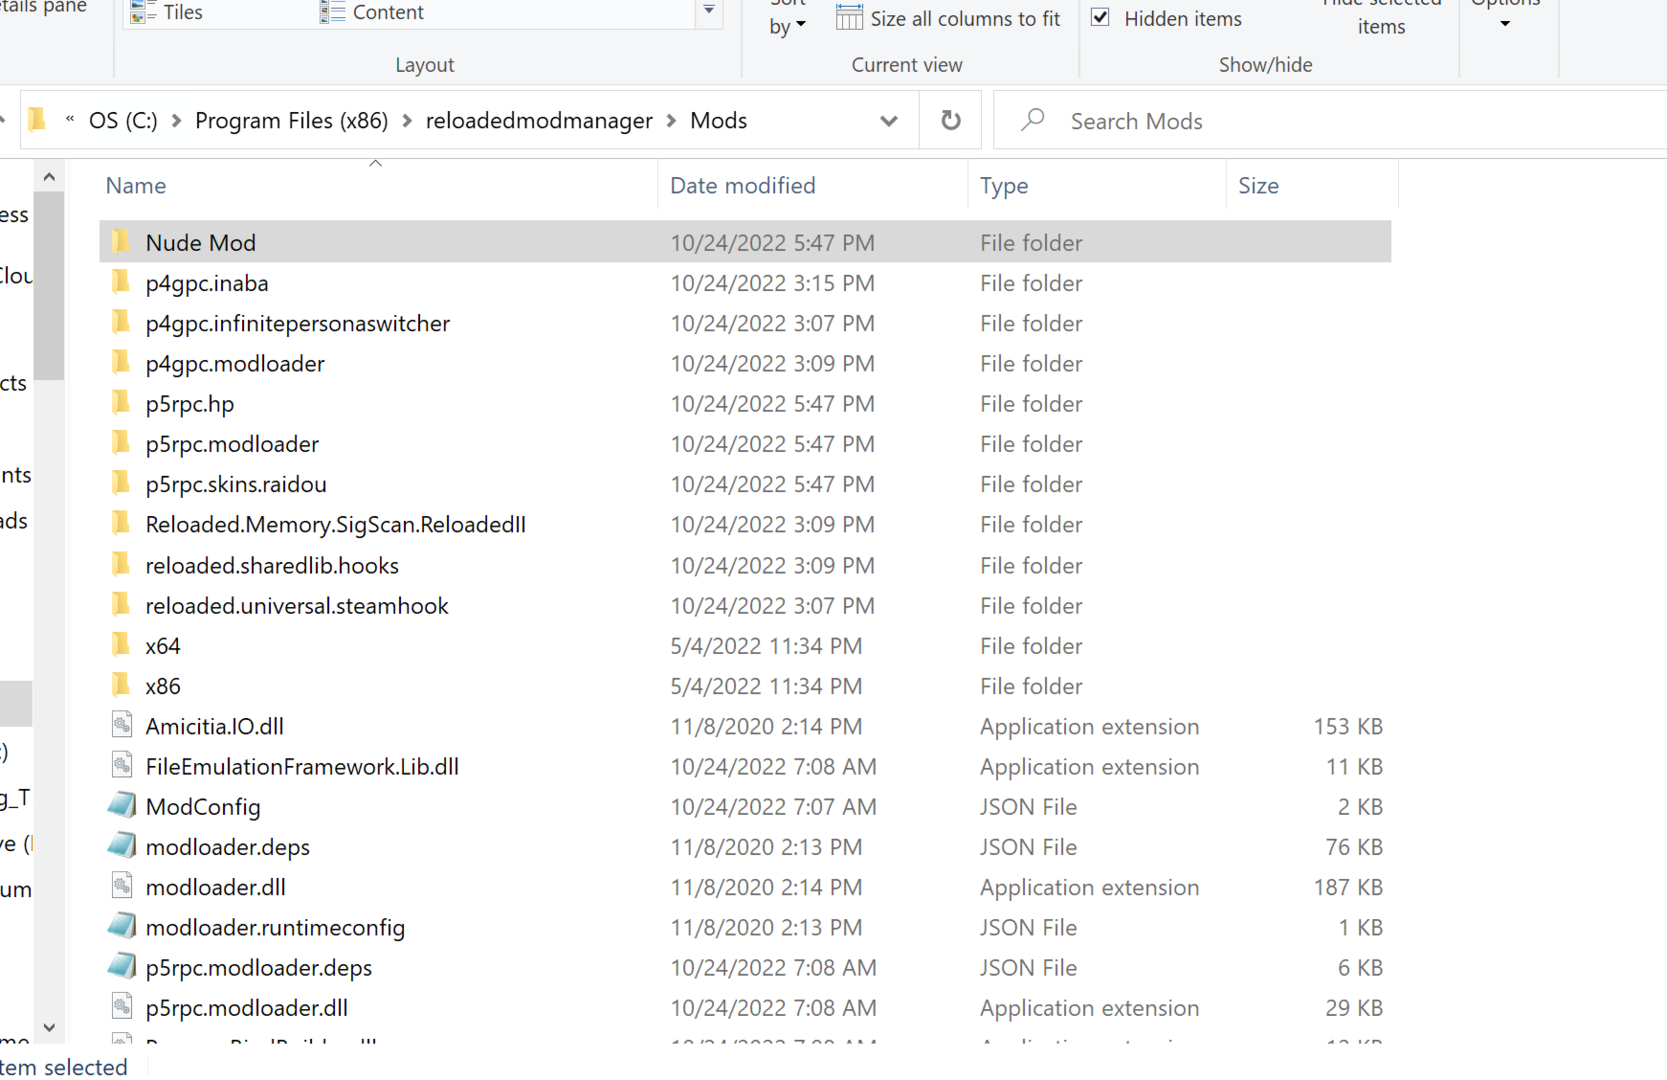Sort by the Name column header

tap(136, 185)
